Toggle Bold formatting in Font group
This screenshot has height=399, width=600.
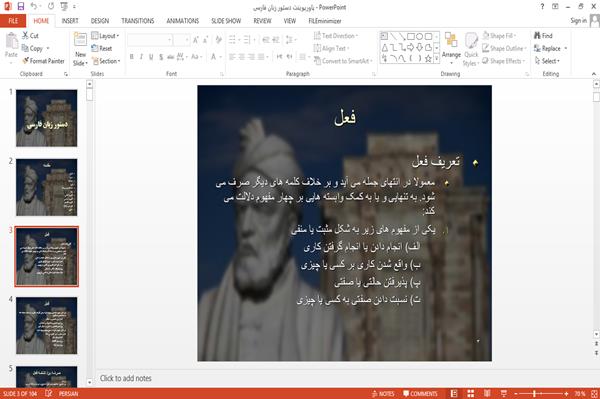[132, 57]
